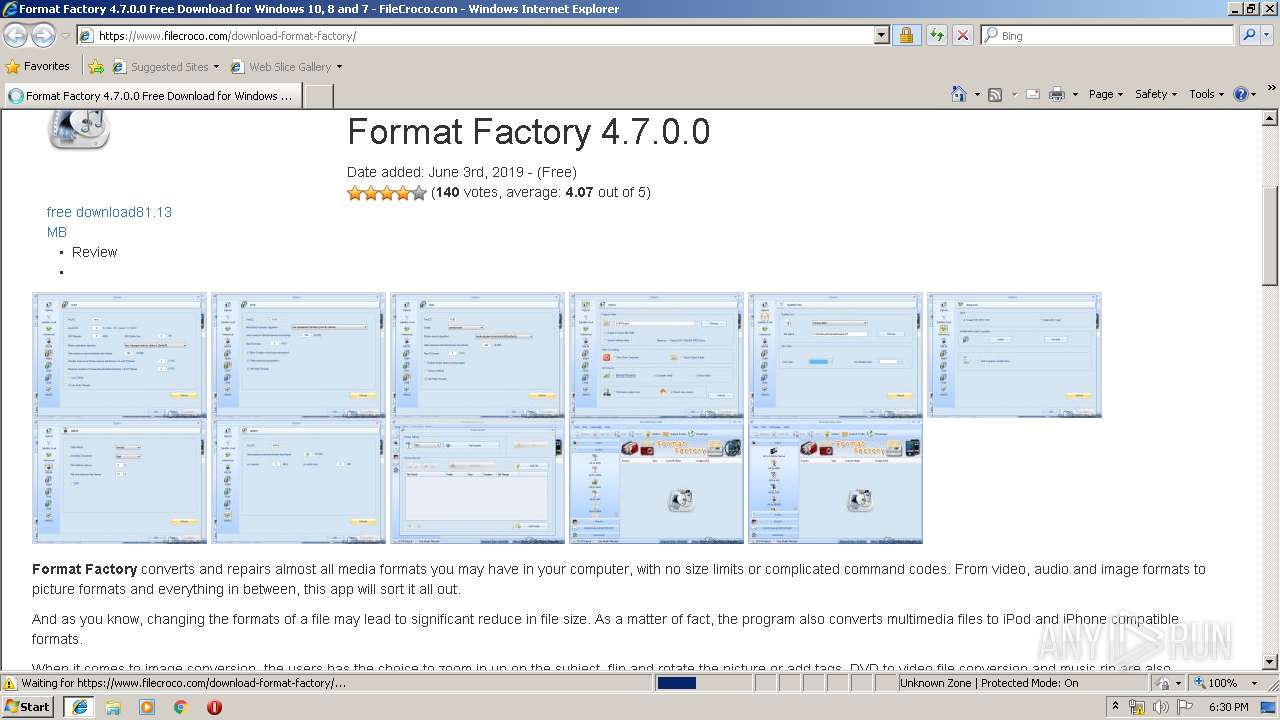Open the Tools menu
Viewport: 1280px width, 720px height.
coord(1206,94)
